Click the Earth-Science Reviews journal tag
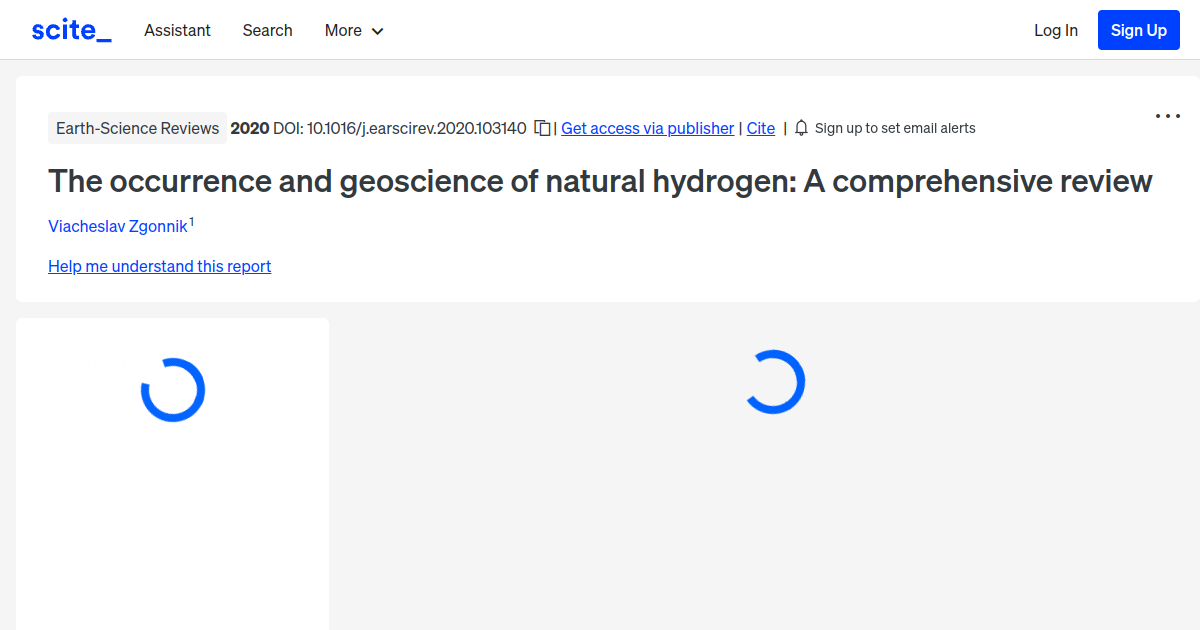 click(x=137, y=128)
